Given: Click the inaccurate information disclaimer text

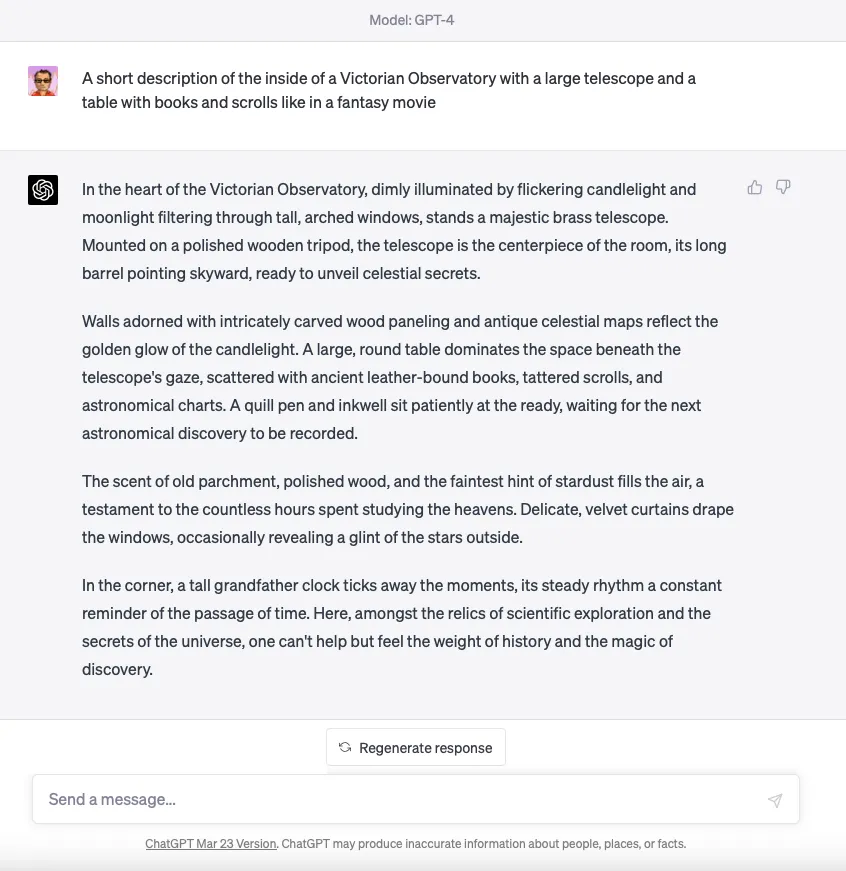Looking at the screenshot, I should (484, 844).
